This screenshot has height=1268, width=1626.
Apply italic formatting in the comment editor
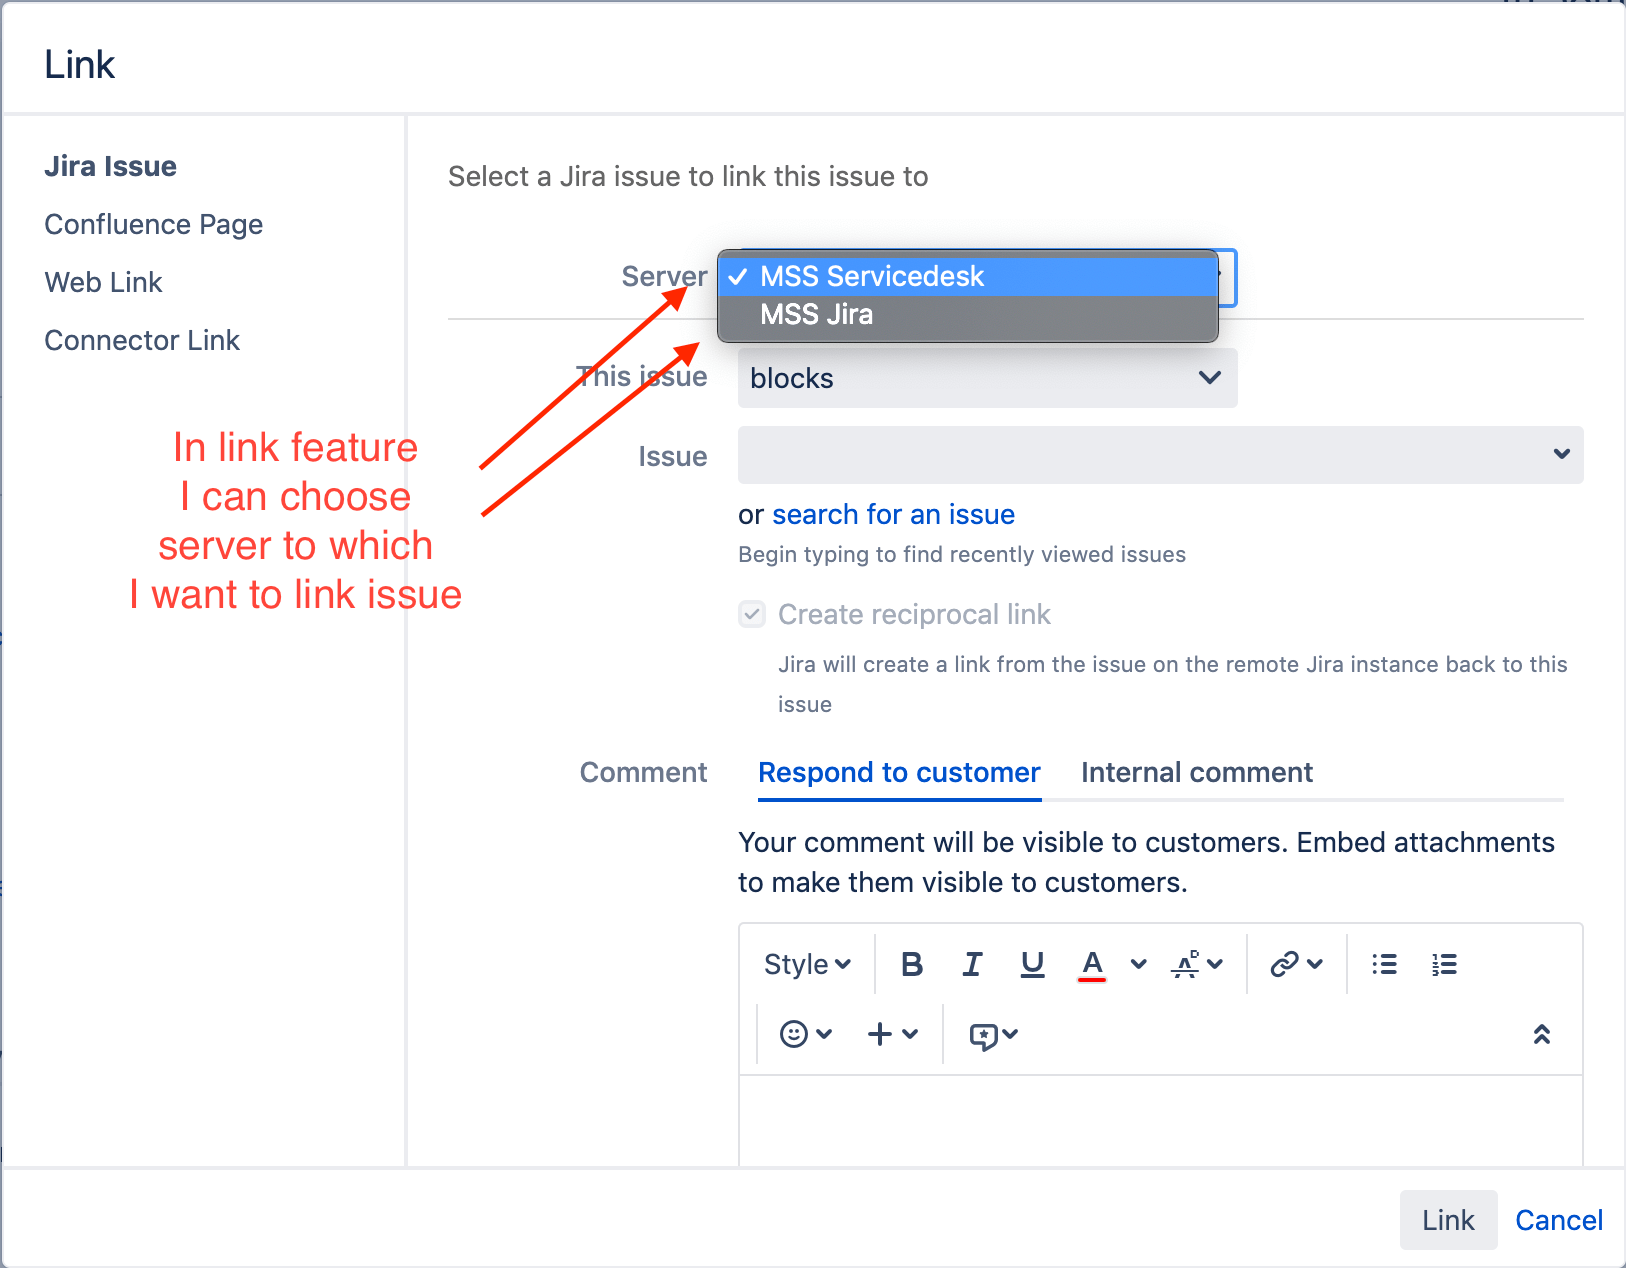click(972, 964)
